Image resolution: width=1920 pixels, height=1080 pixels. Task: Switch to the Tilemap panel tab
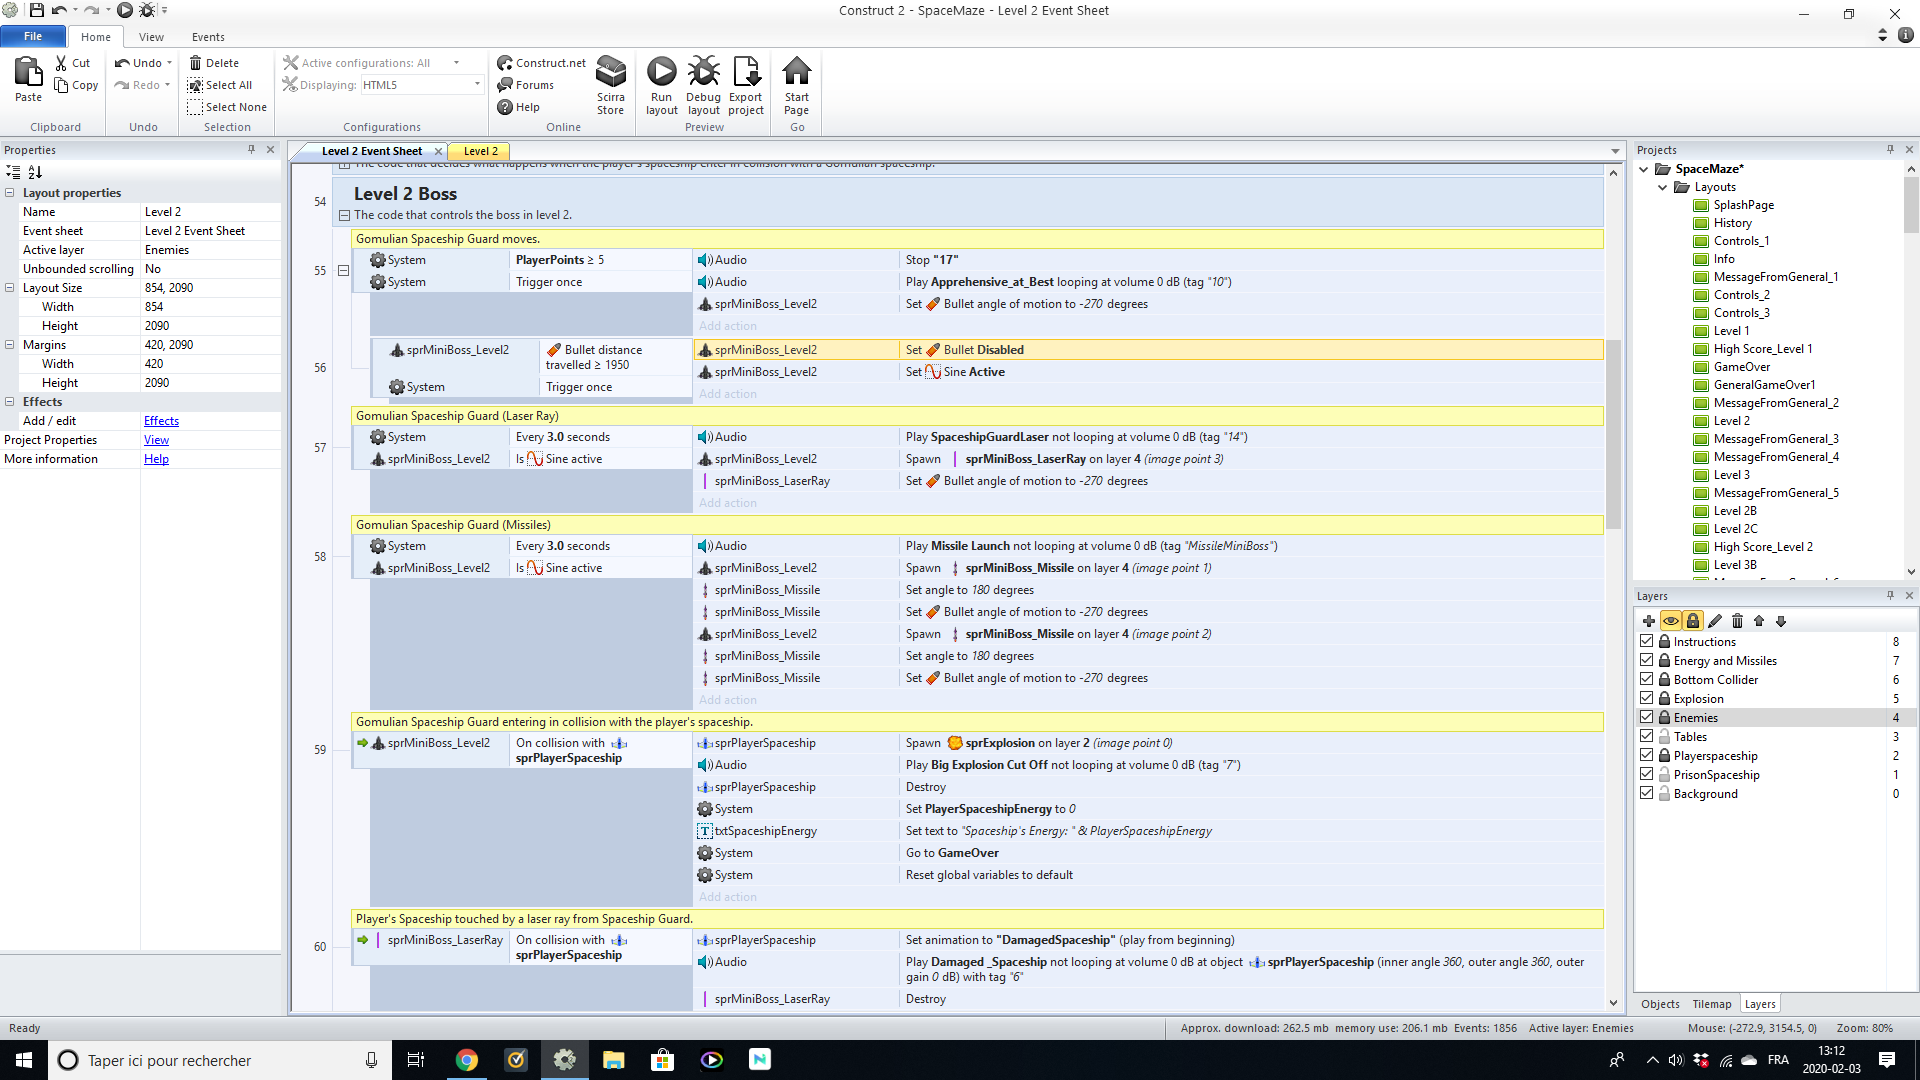pos(1711,1004)
